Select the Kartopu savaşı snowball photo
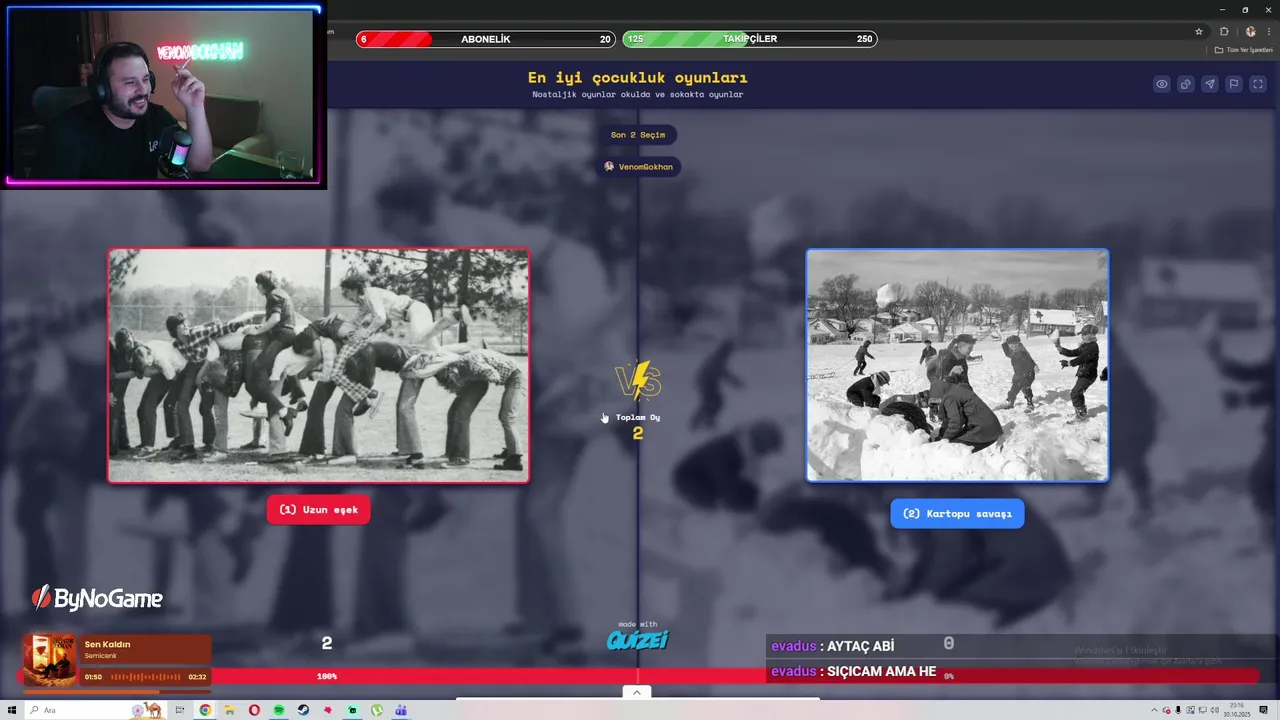This screenshot has height=720, width=1280. (957, 365)
